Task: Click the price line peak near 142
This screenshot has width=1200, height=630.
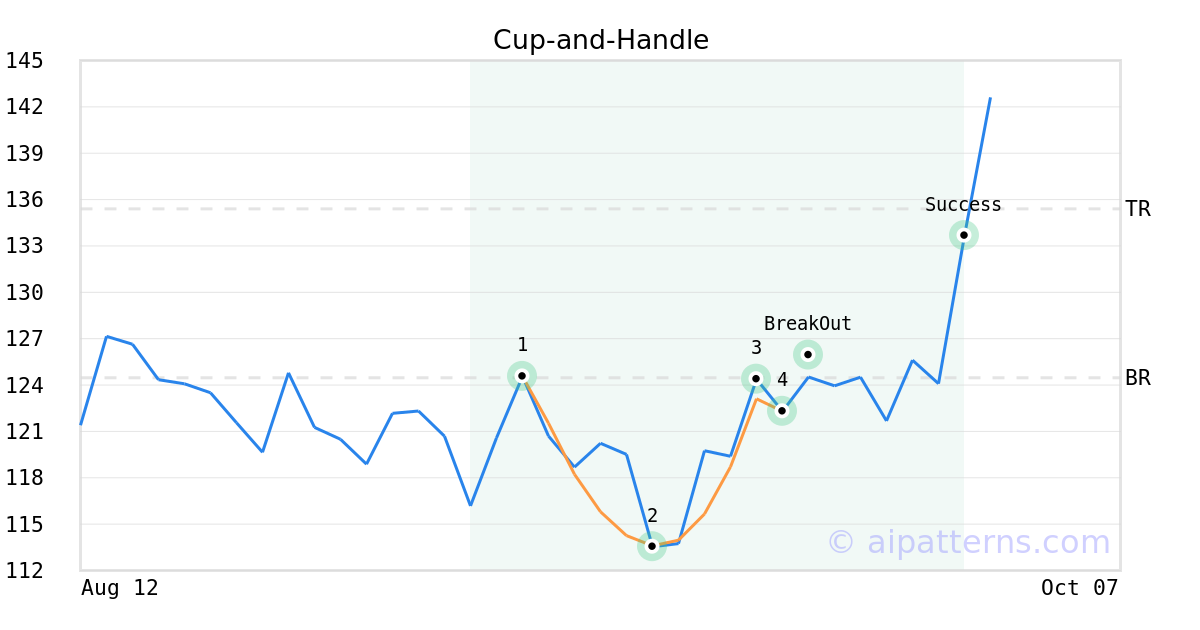Action: click(x=990, y=99)
